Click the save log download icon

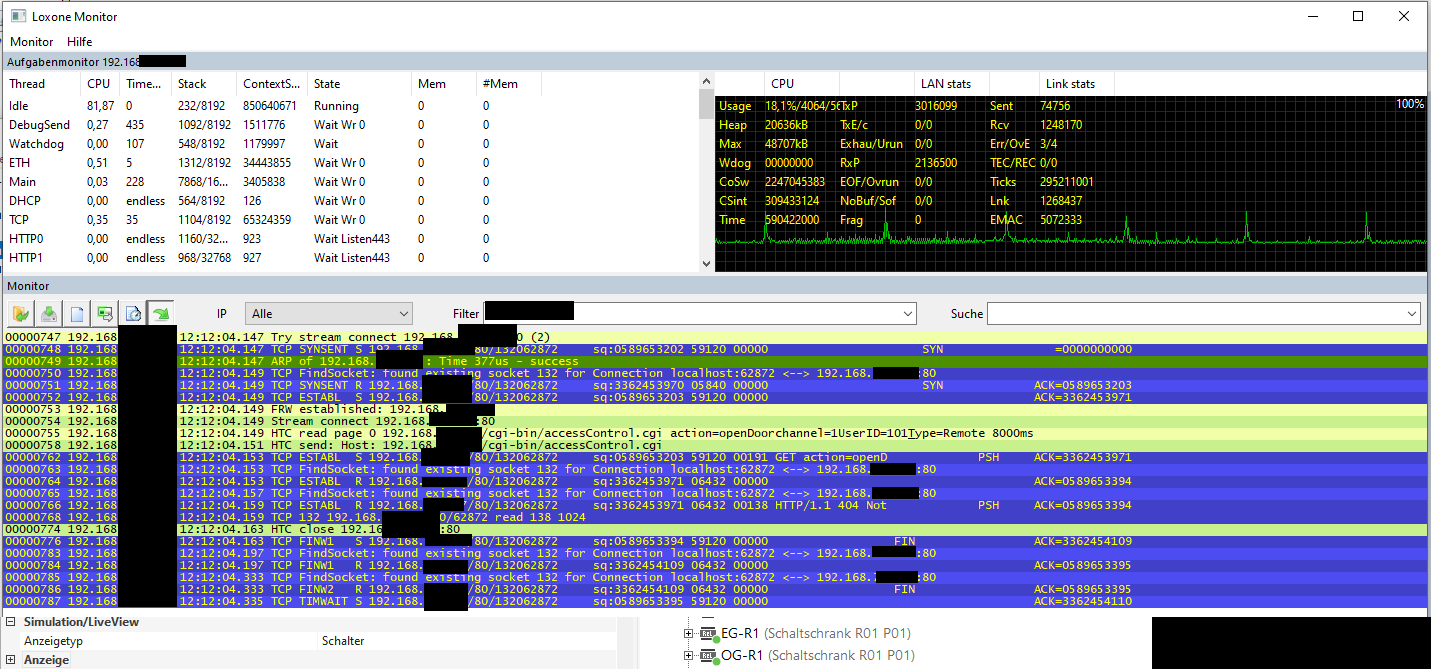tap(48, 314)
